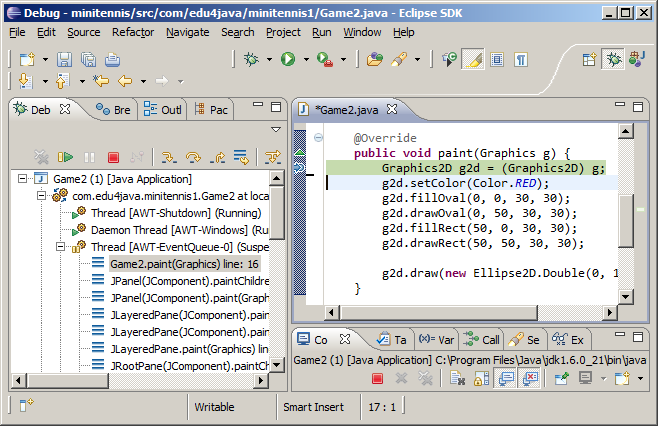Collapse the AWT-EventQueue-0 thread node

60,247
